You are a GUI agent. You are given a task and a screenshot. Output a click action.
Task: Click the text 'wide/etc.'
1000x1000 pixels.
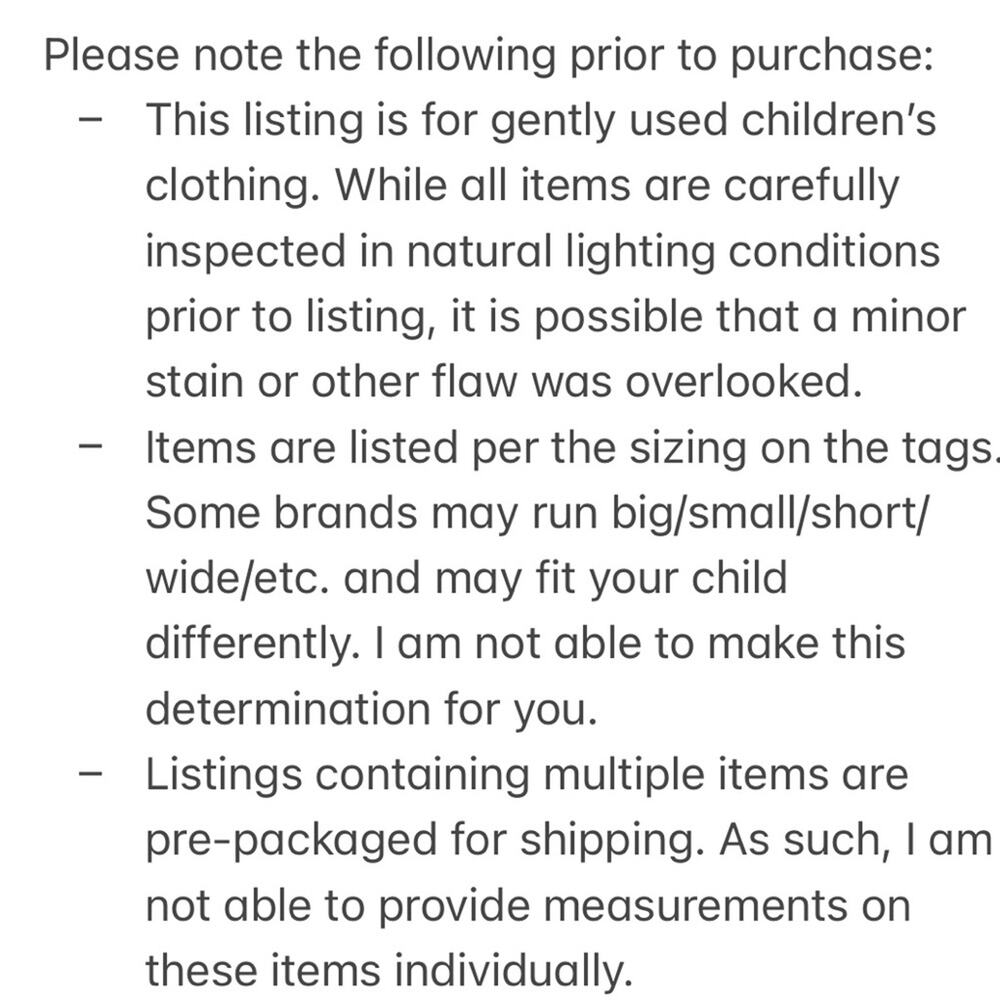(x=236, y=580)
